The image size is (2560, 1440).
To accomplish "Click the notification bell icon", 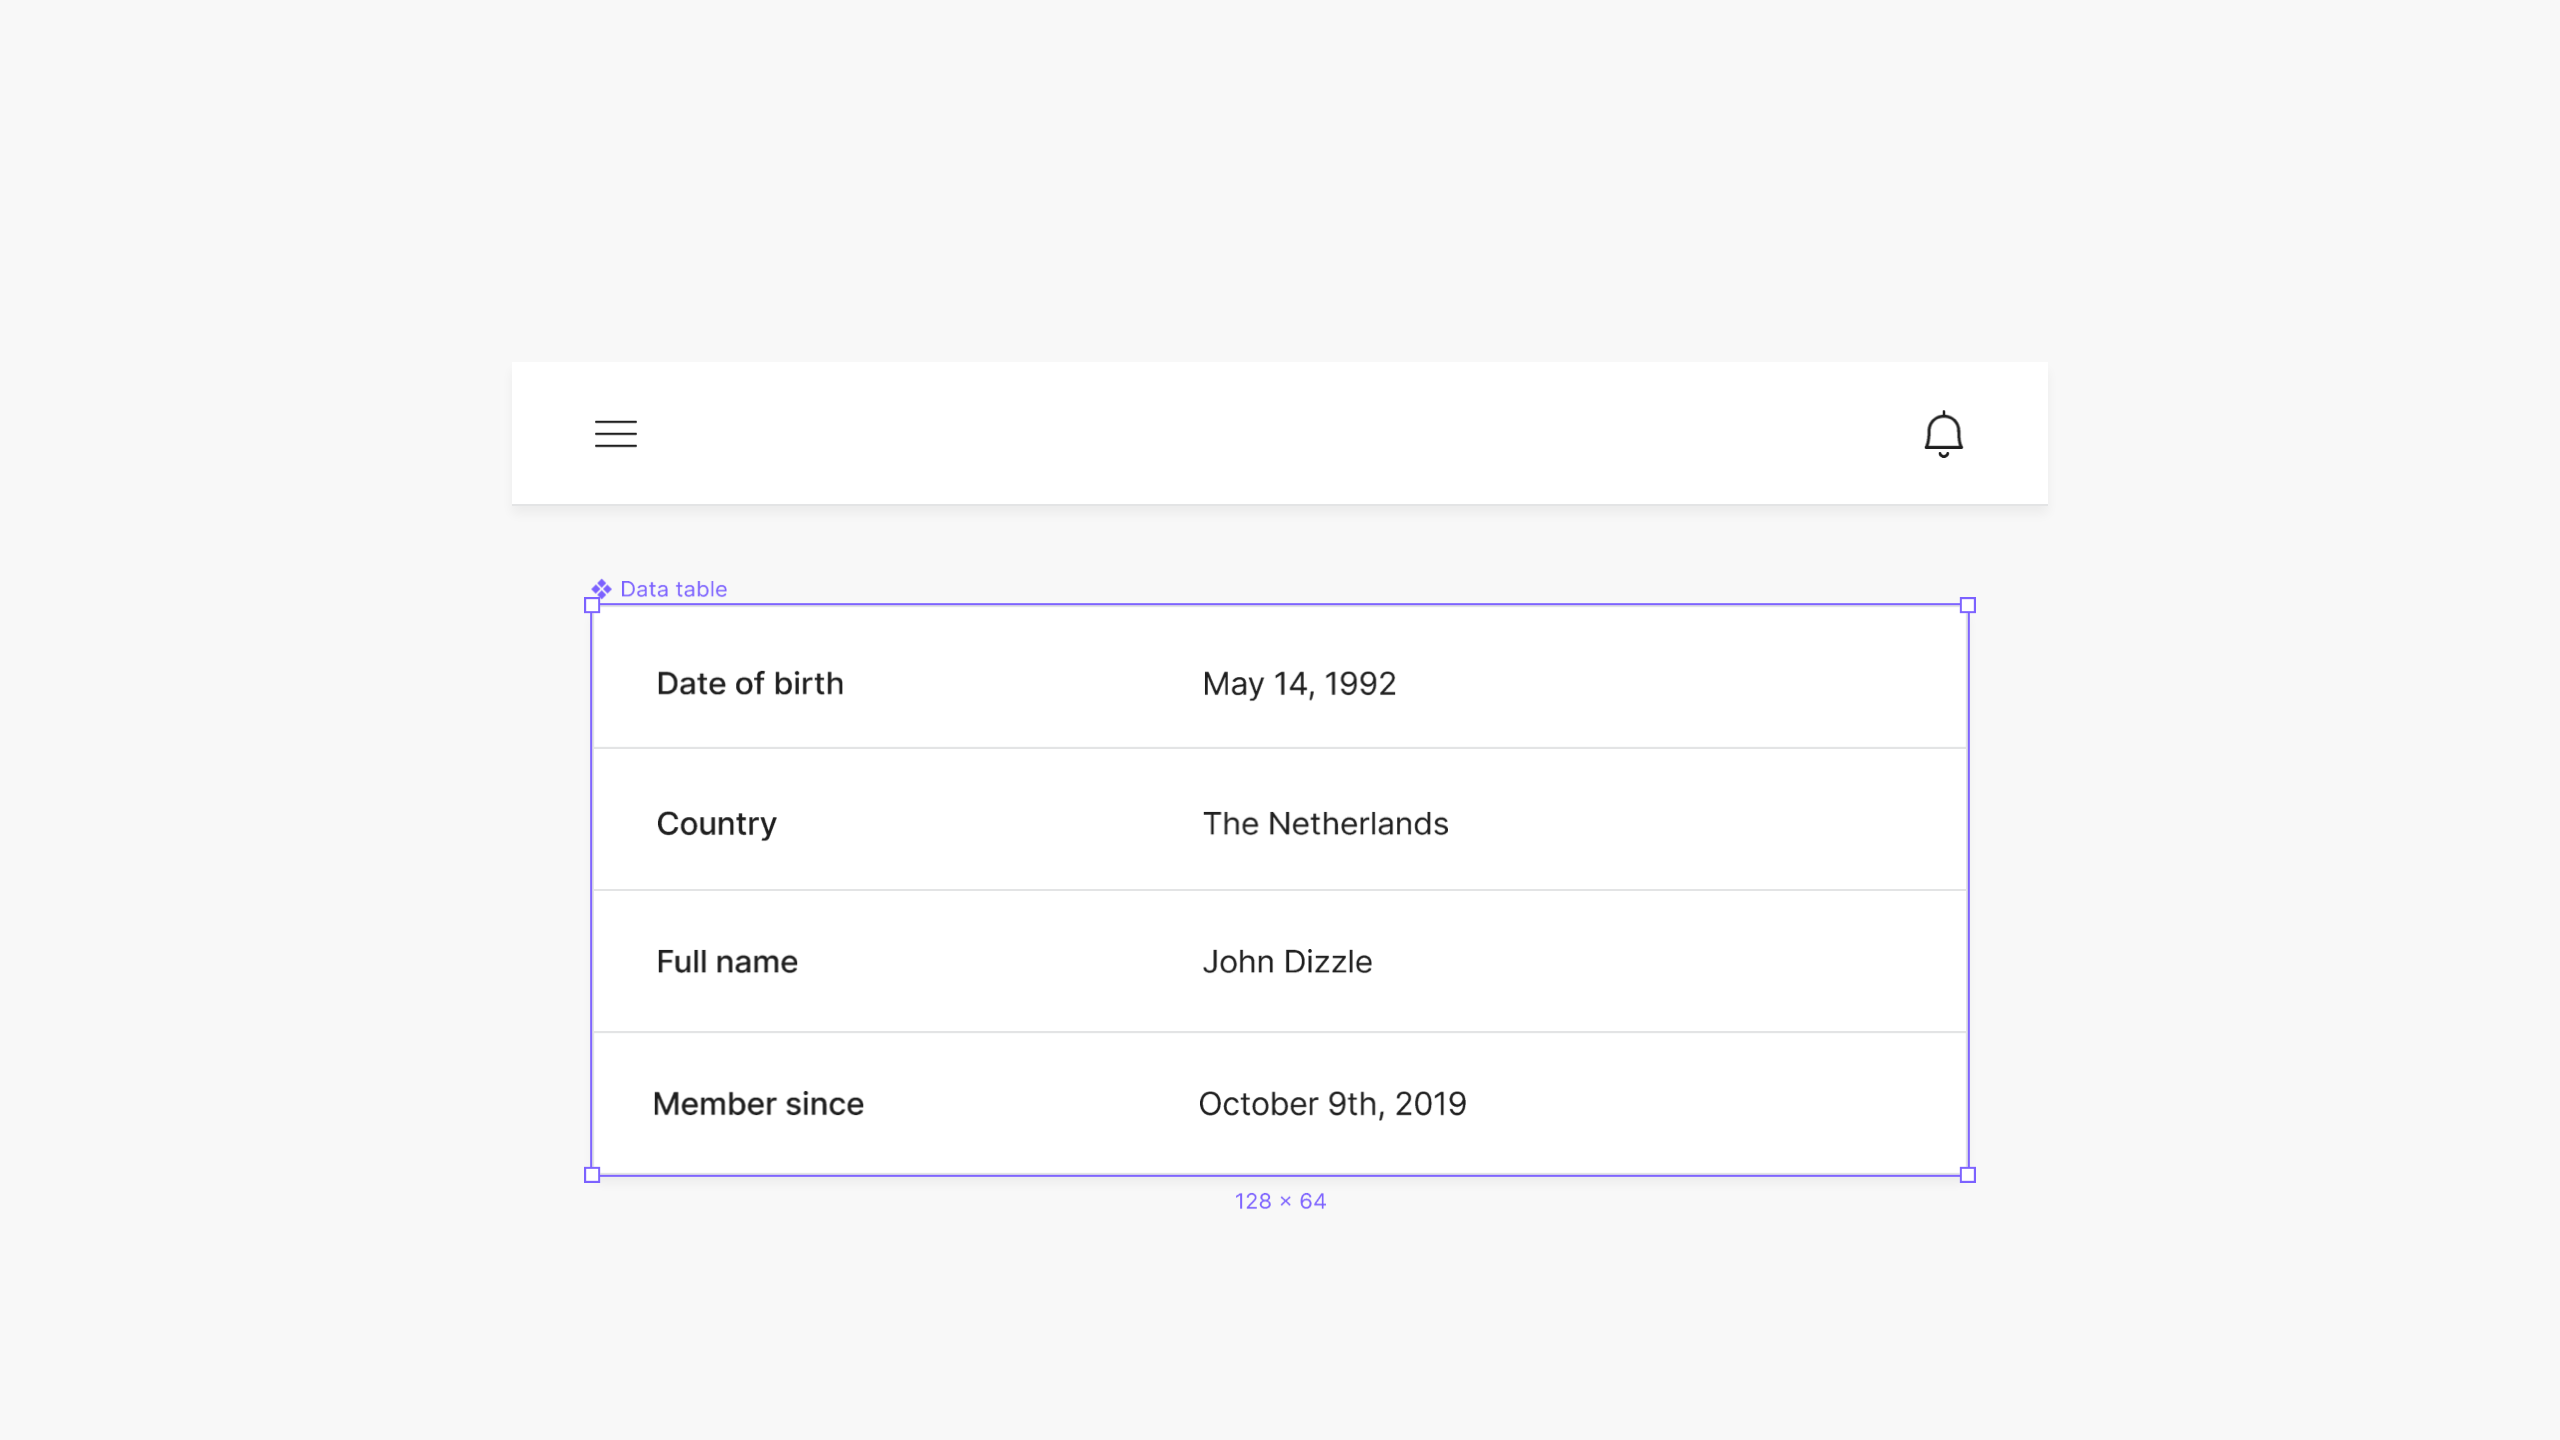I will 1943,434.
